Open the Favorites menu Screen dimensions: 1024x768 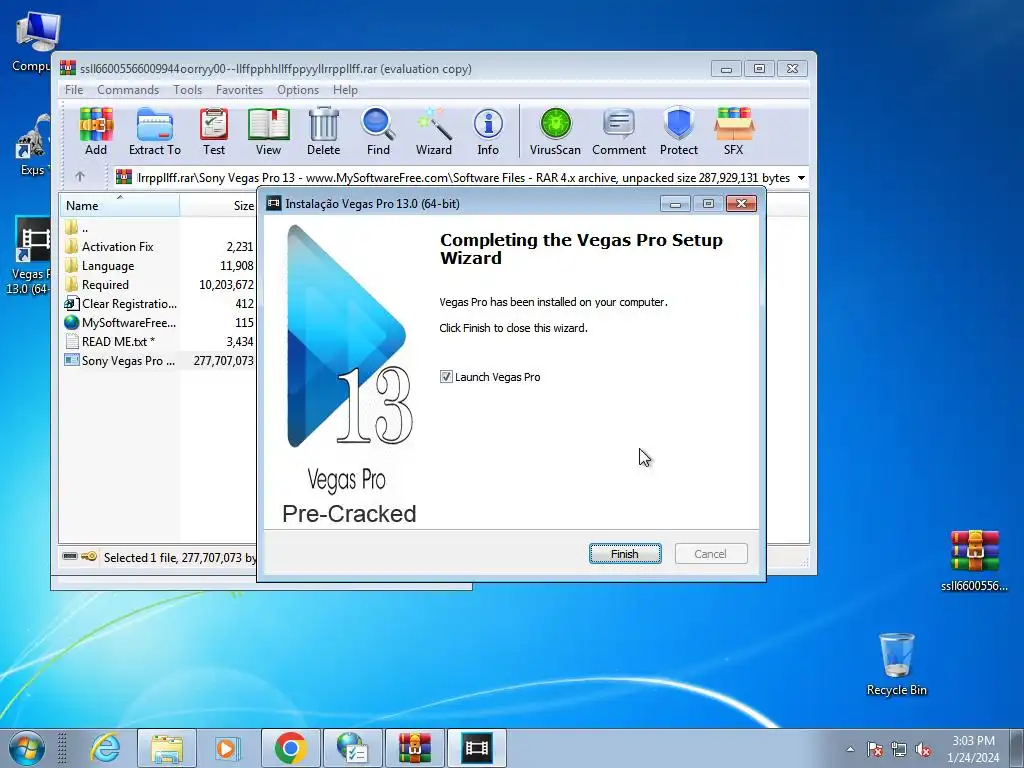pyautogui.click(x=239, y=89)
